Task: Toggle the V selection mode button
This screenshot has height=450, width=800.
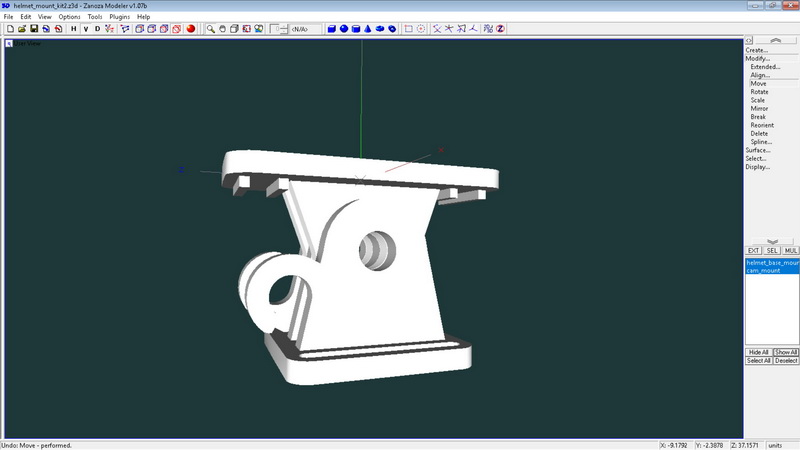Action: pyautogui.click(x=85, y=29)
